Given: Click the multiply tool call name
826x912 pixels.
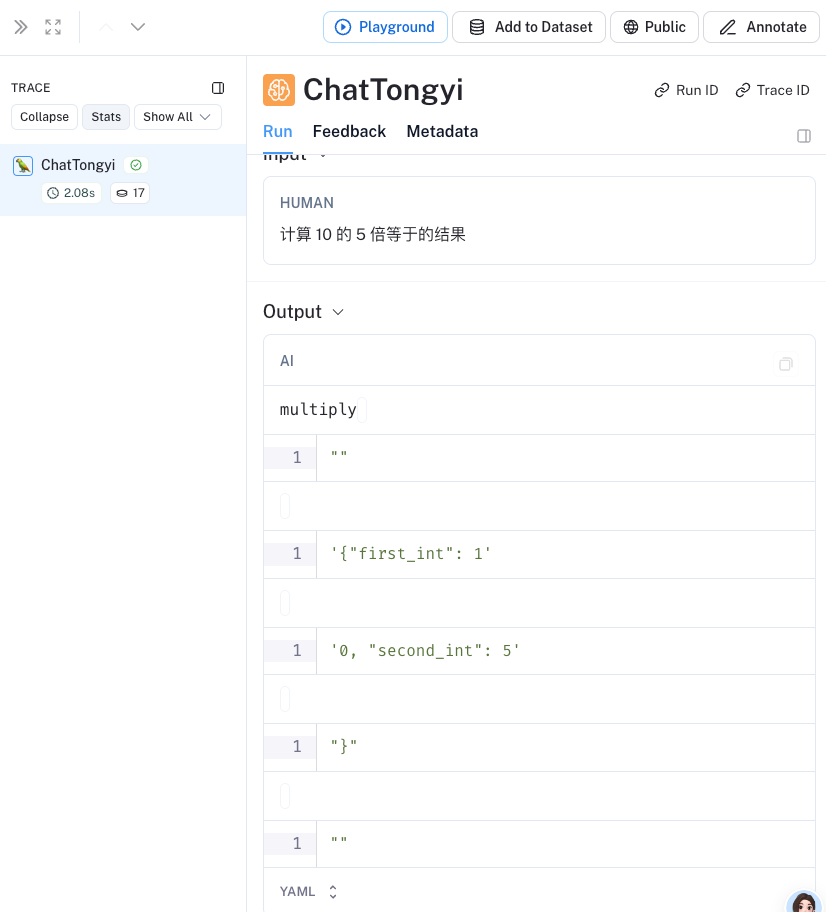Looking at the screenshot, I should tap(318, 409).
